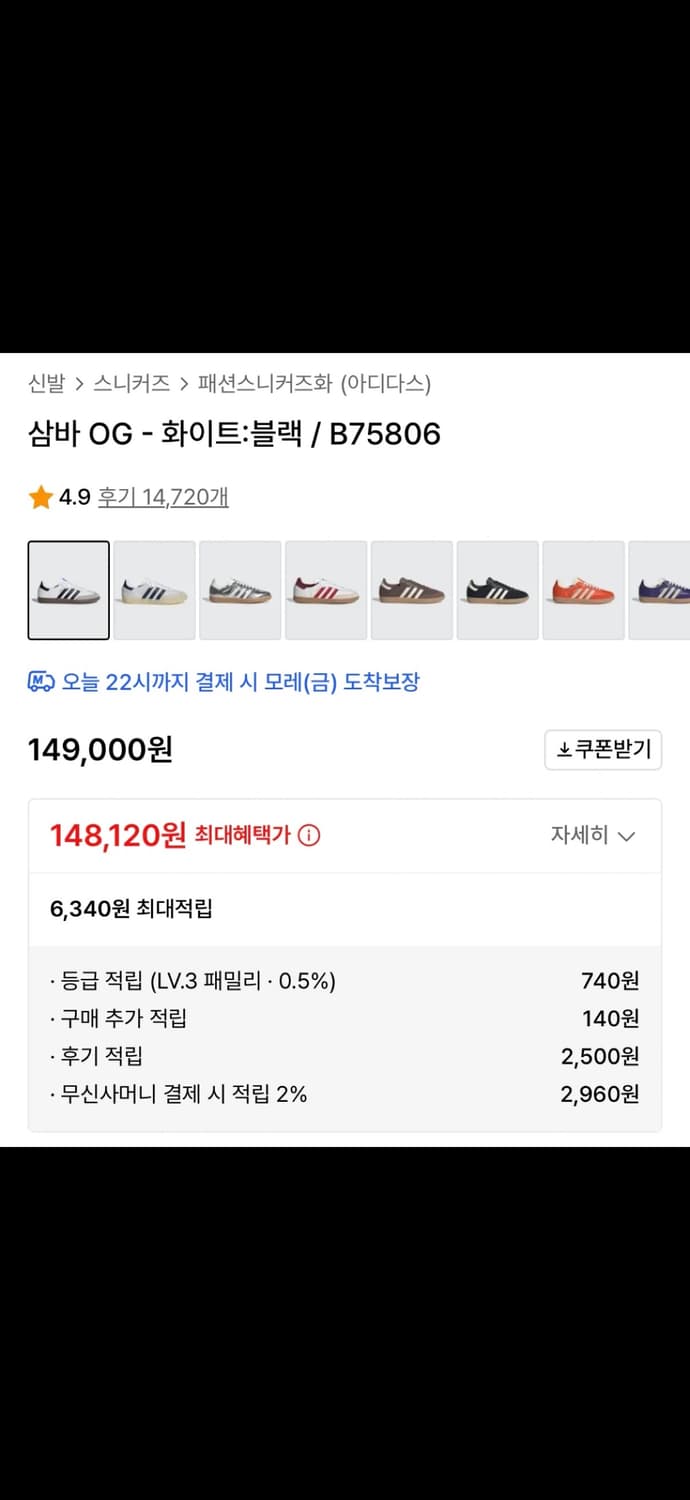Select the orange Samba colorway thumbnail

[x=583, y=590]
